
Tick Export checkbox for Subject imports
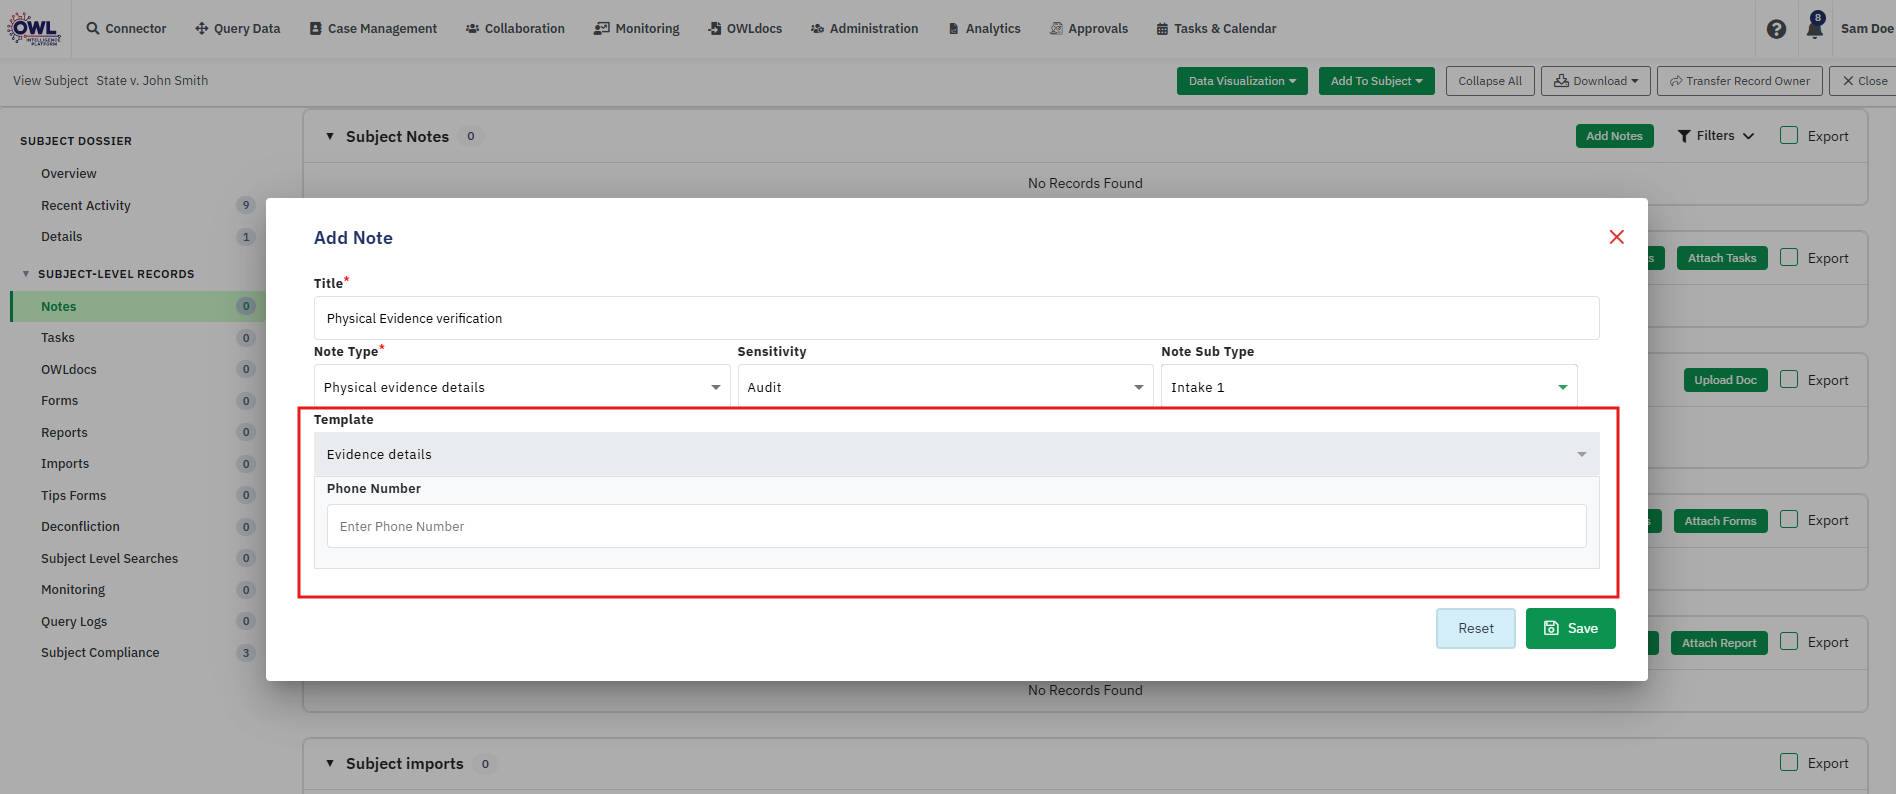[x=1789, y=762]
